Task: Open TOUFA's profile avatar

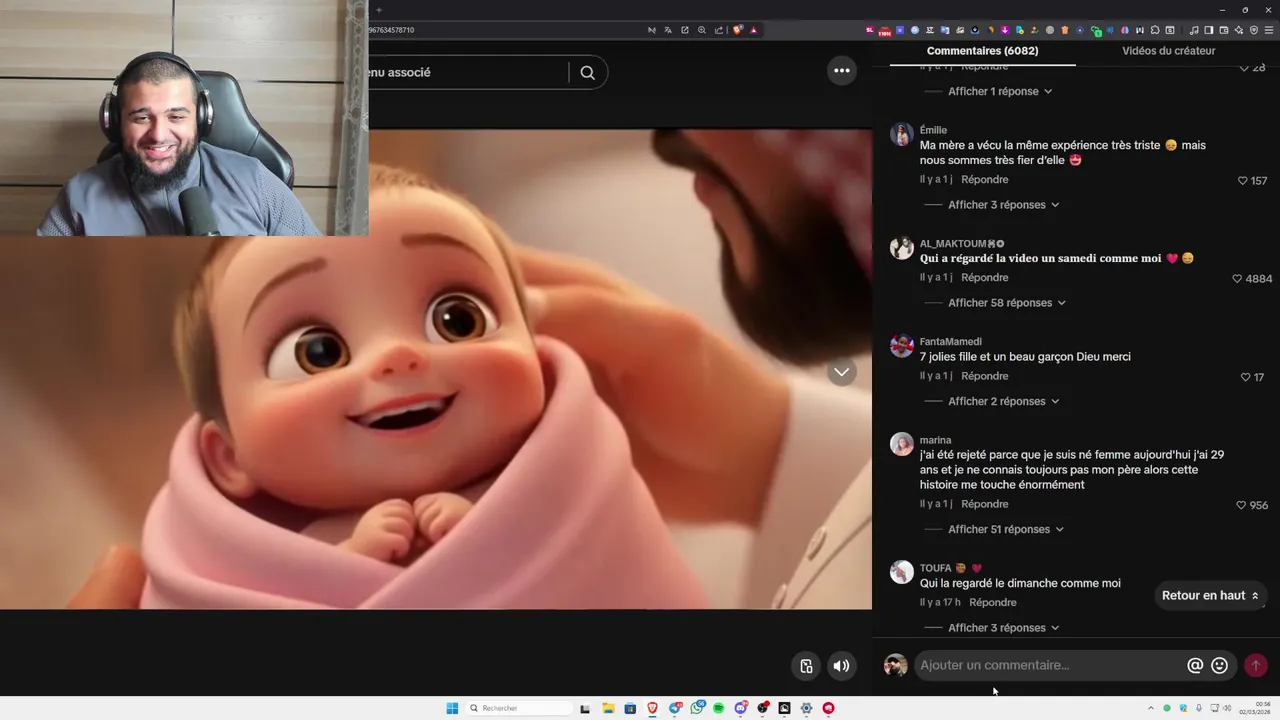Action: coord(902,572)
